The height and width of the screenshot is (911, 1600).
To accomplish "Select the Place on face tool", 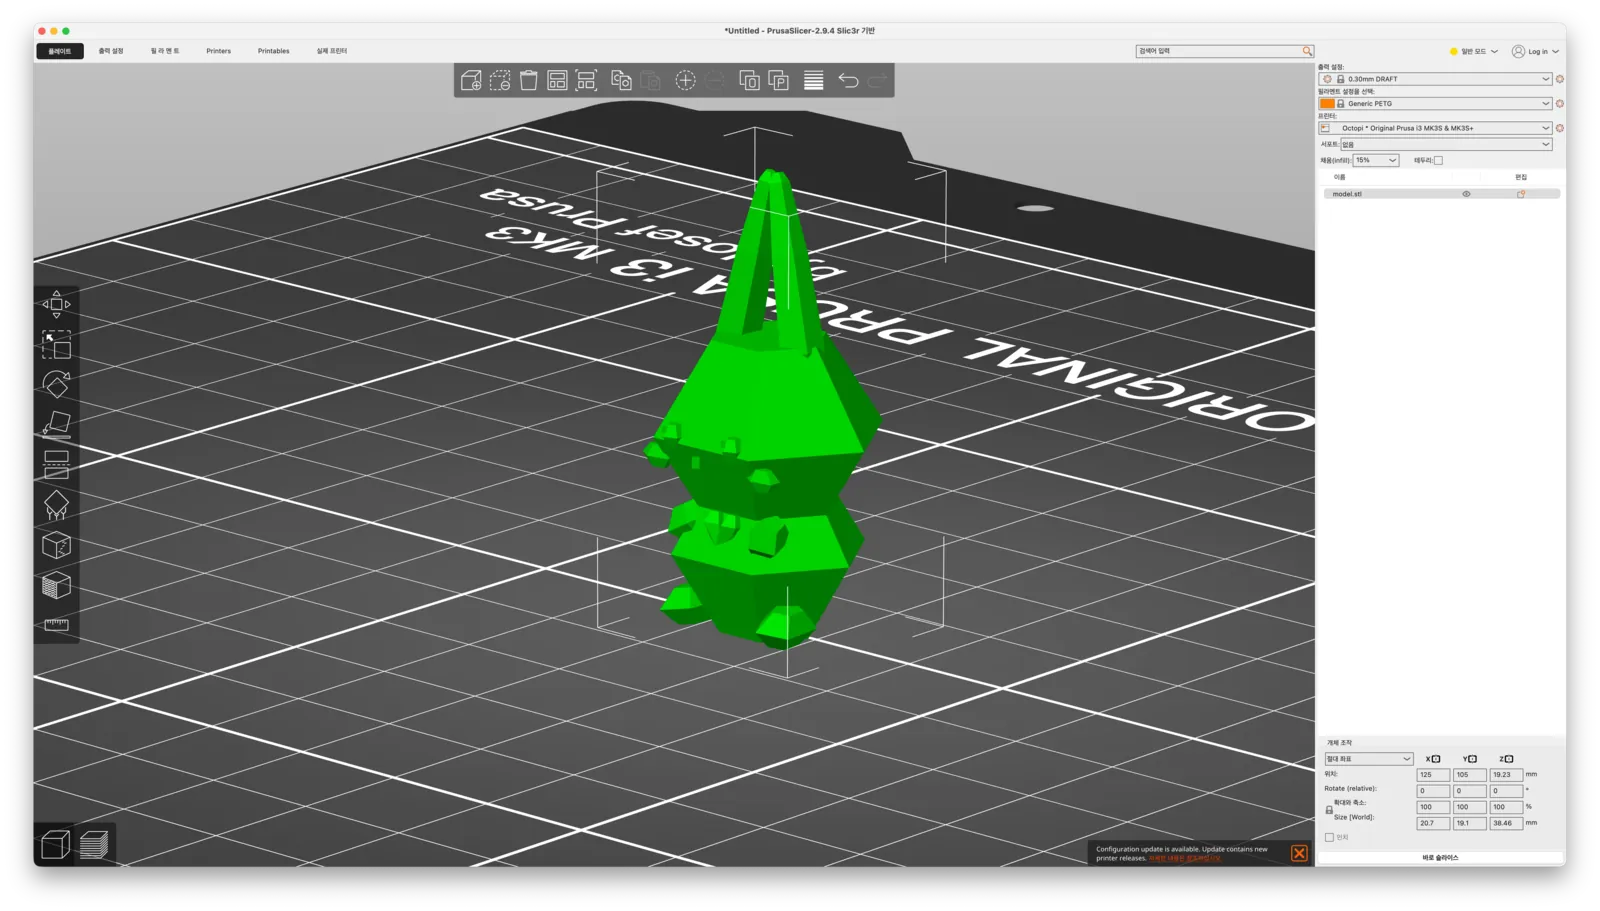I will tap(56, 425).
